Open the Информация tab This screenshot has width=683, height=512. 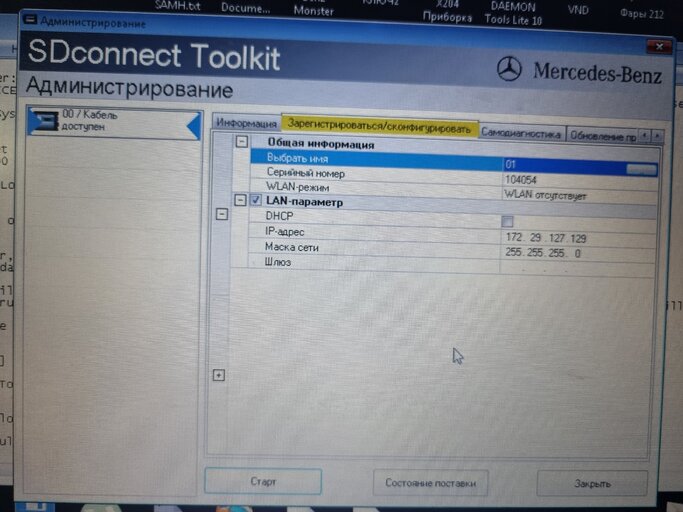point(246,123)
